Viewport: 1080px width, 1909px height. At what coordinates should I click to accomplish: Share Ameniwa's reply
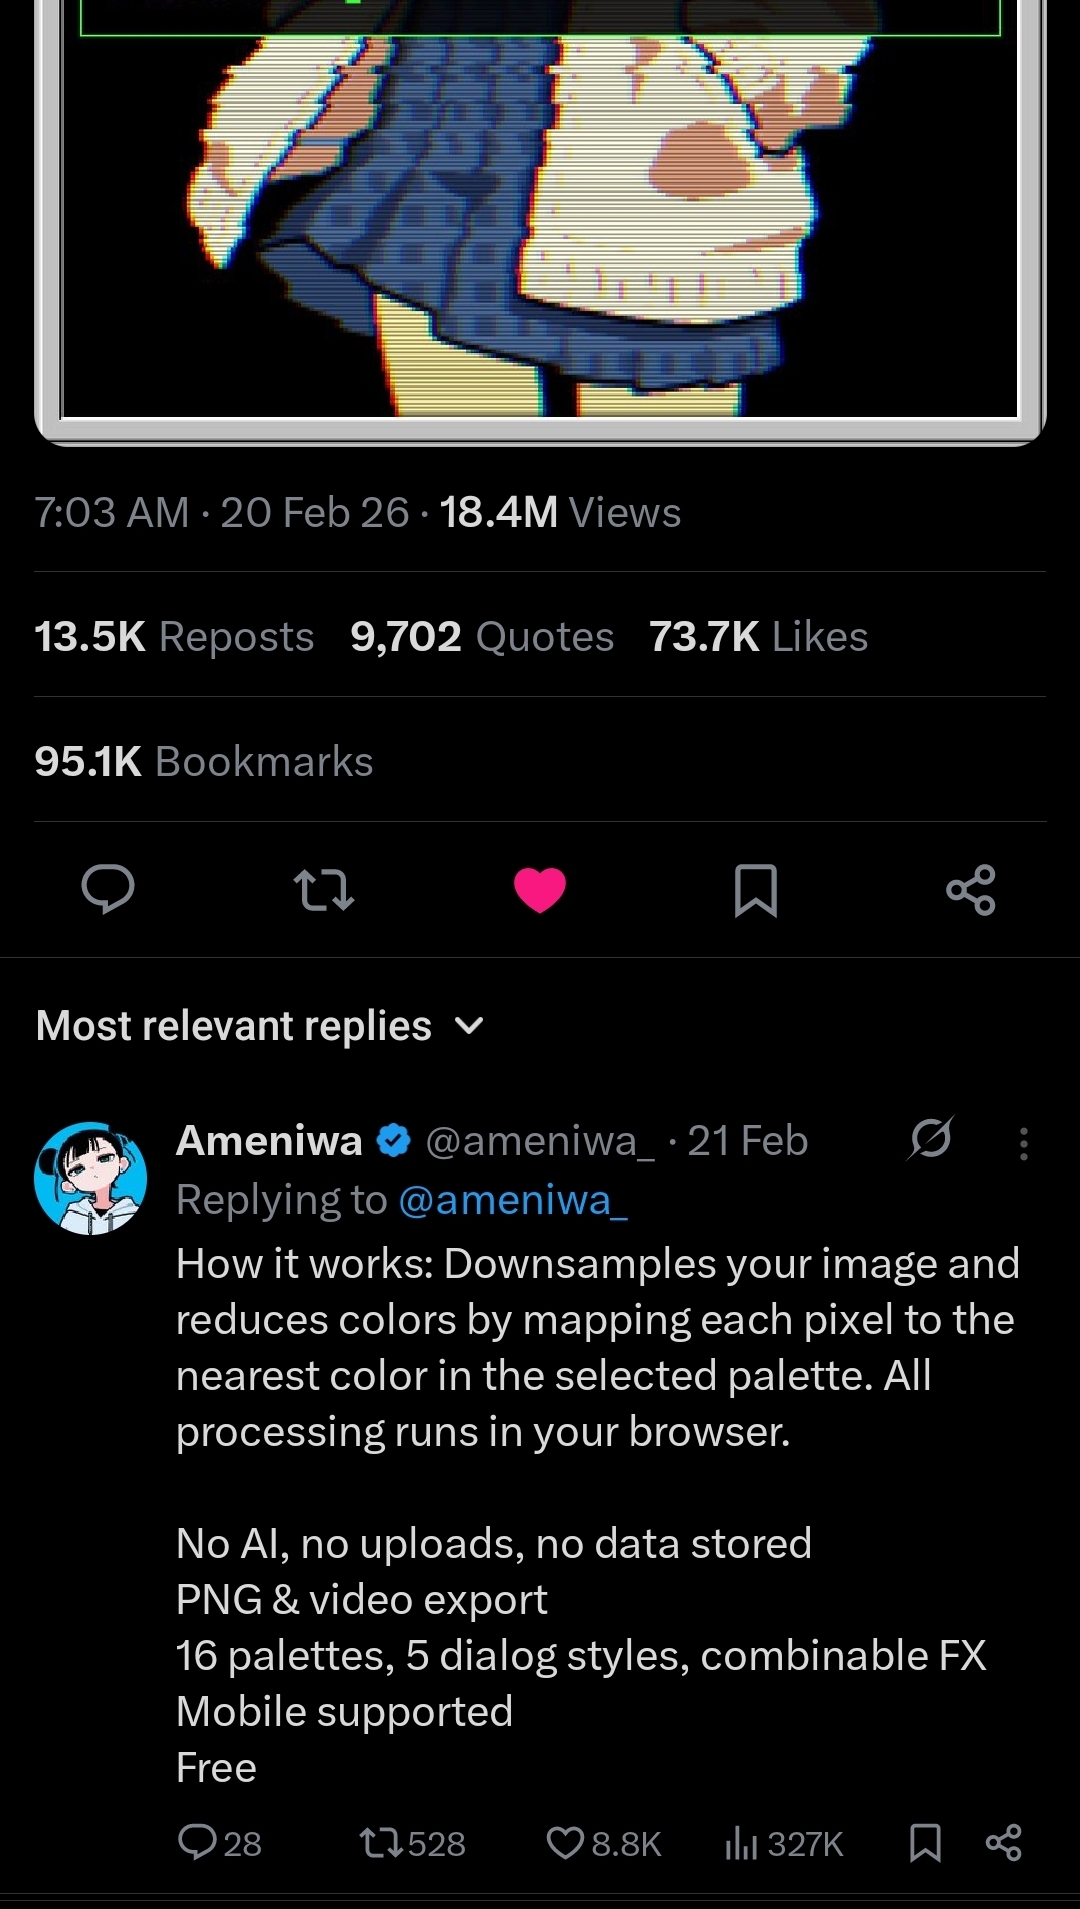[1003, 1842]
